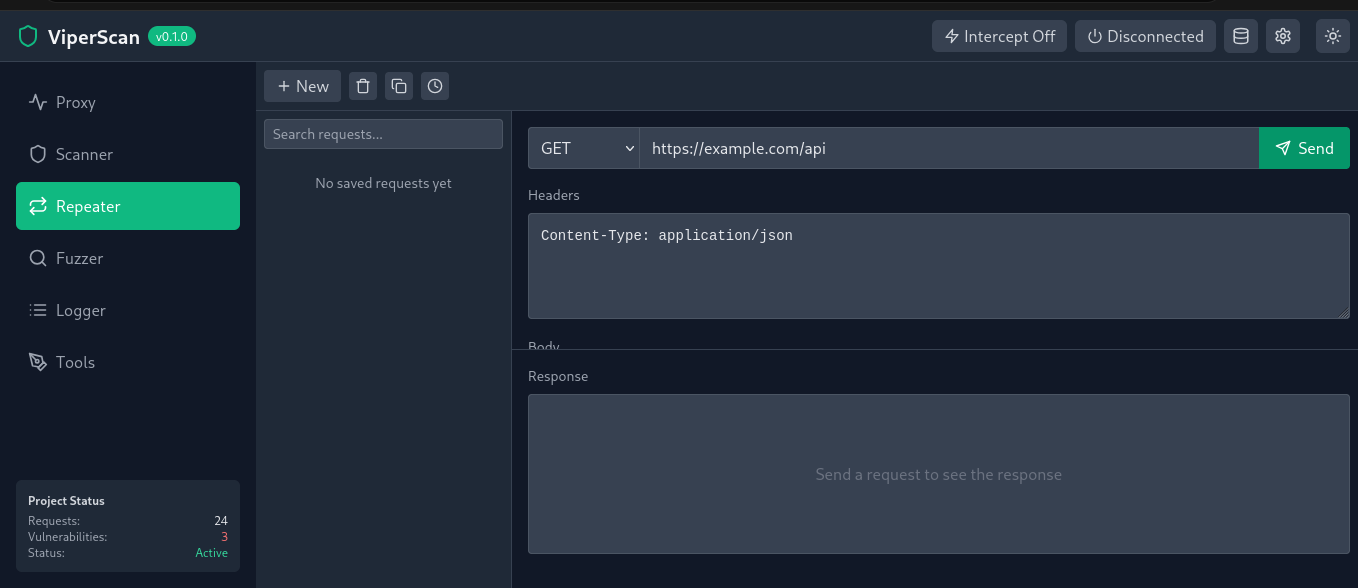Toggle the Disconnected connection button
The height and width of the screenshot is (588, 1358).
click(x=1145, y=36)
